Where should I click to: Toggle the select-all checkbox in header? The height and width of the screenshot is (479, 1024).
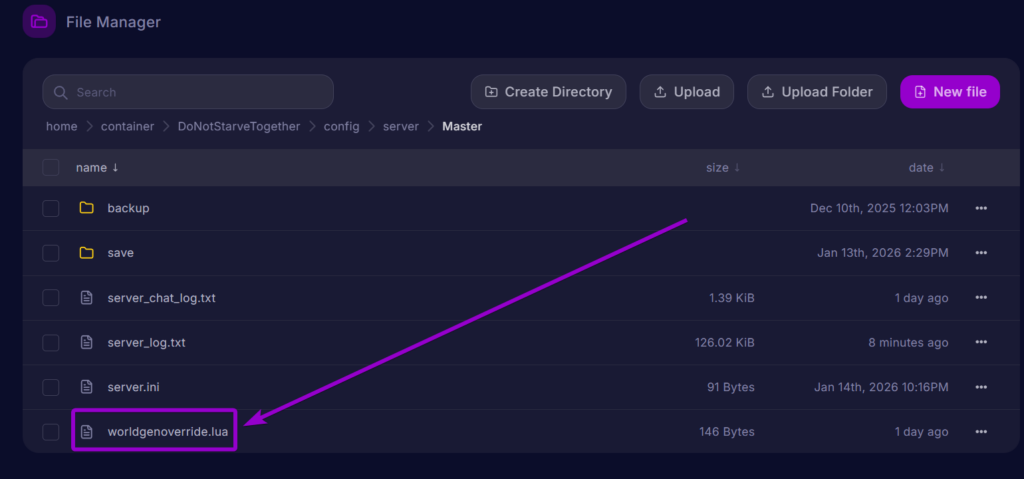pos(51,168)
